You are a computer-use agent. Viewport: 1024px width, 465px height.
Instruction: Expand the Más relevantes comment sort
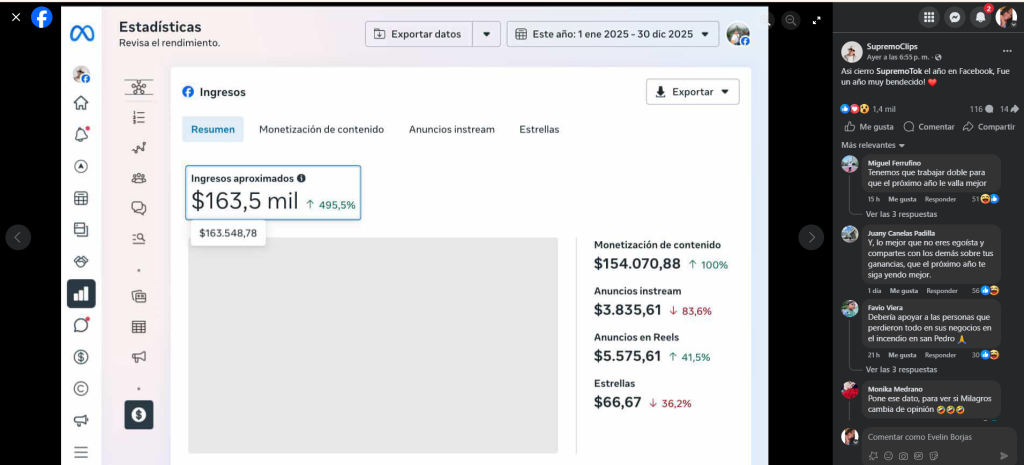click(873, 145)
